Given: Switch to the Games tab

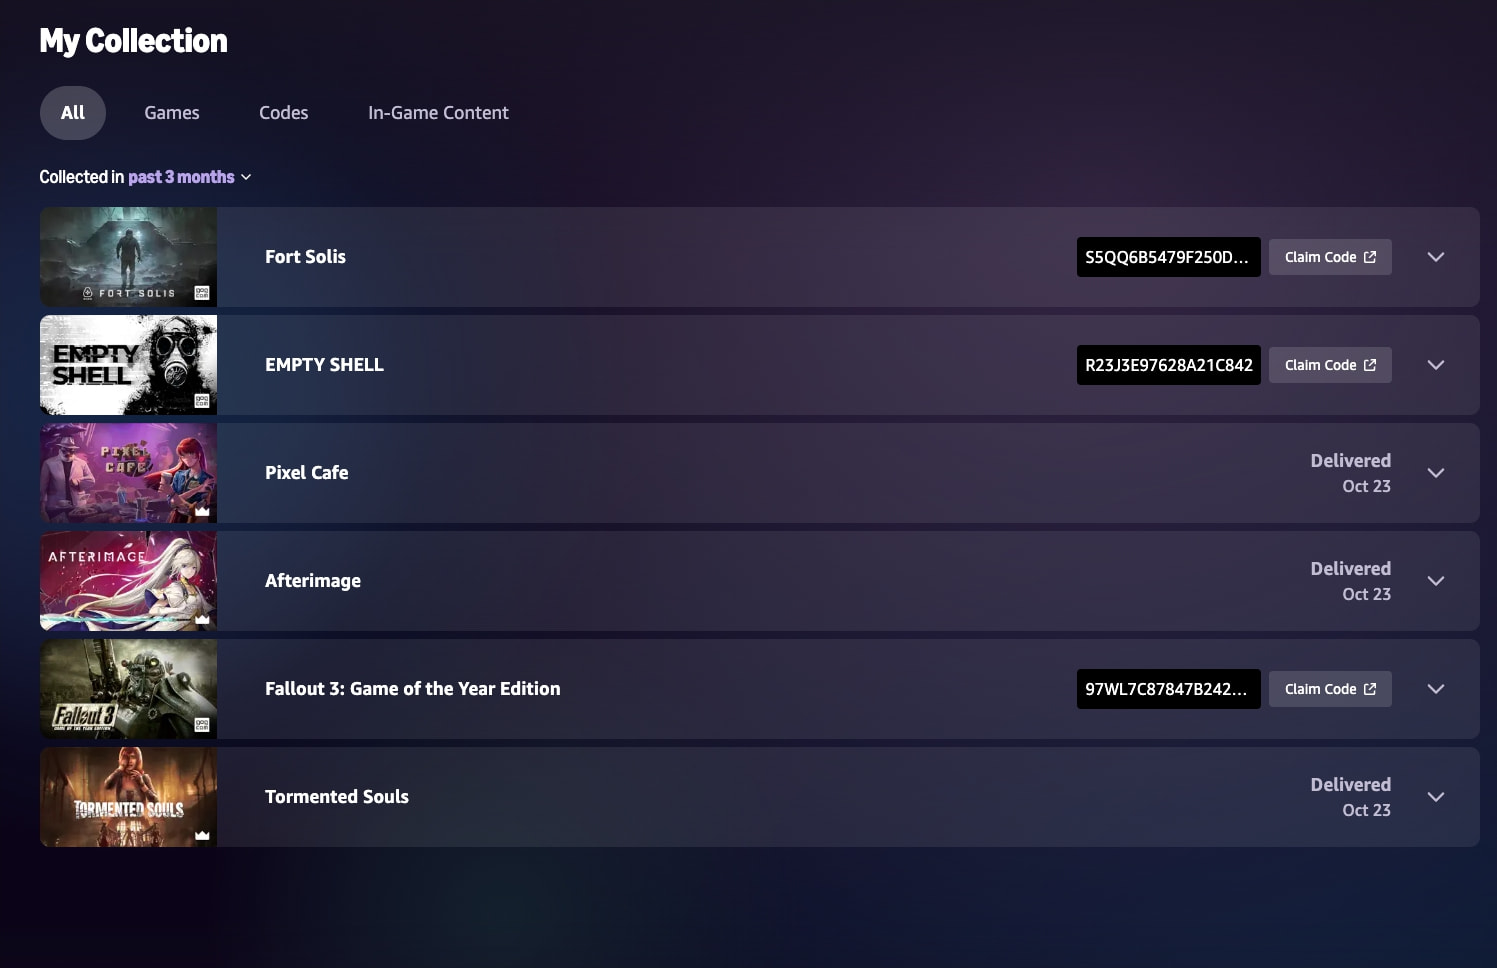Looking at the screenshot, I should coord(172,113).
